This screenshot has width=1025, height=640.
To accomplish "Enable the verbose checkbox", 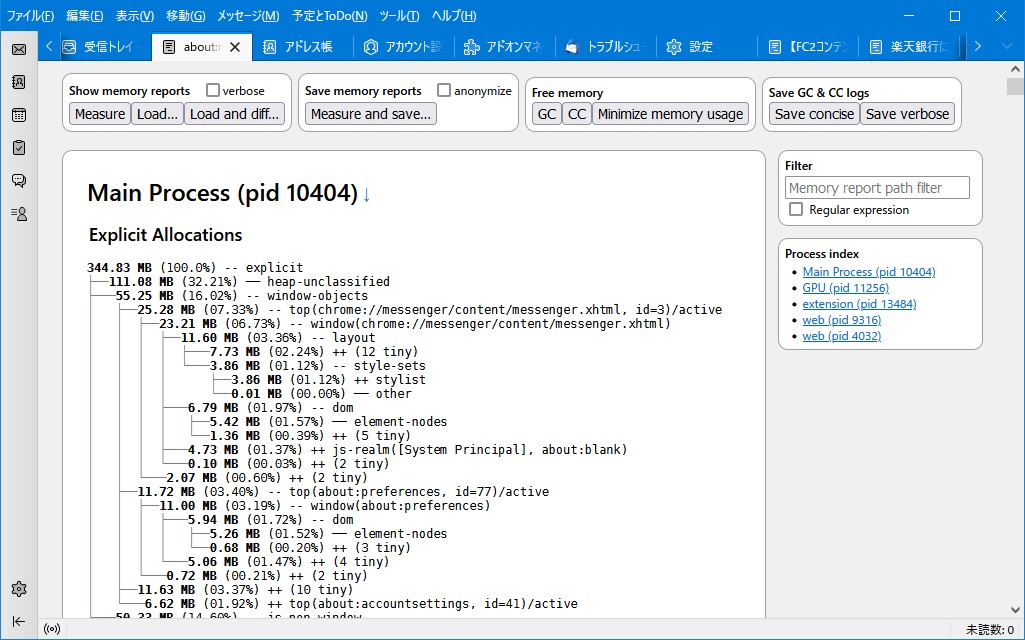I will pos(213,91).
